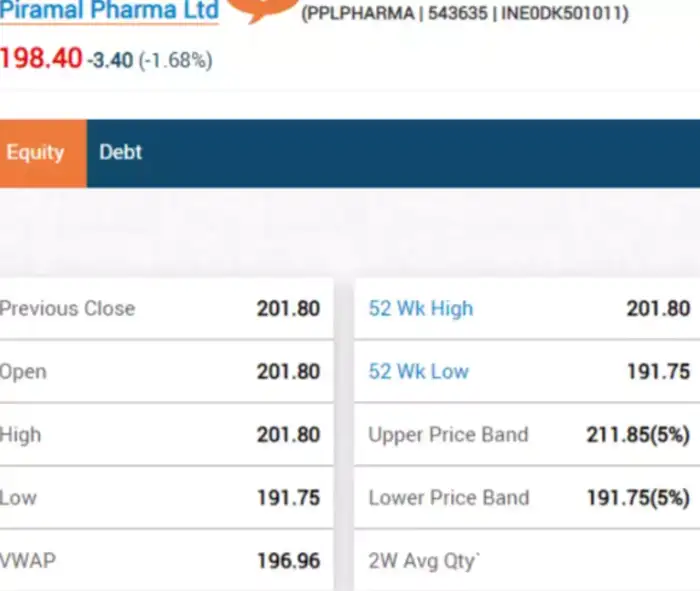Click the PPLPHARMA scrip code text
This screenshot has height=591, width=700.
pos(356,16)
